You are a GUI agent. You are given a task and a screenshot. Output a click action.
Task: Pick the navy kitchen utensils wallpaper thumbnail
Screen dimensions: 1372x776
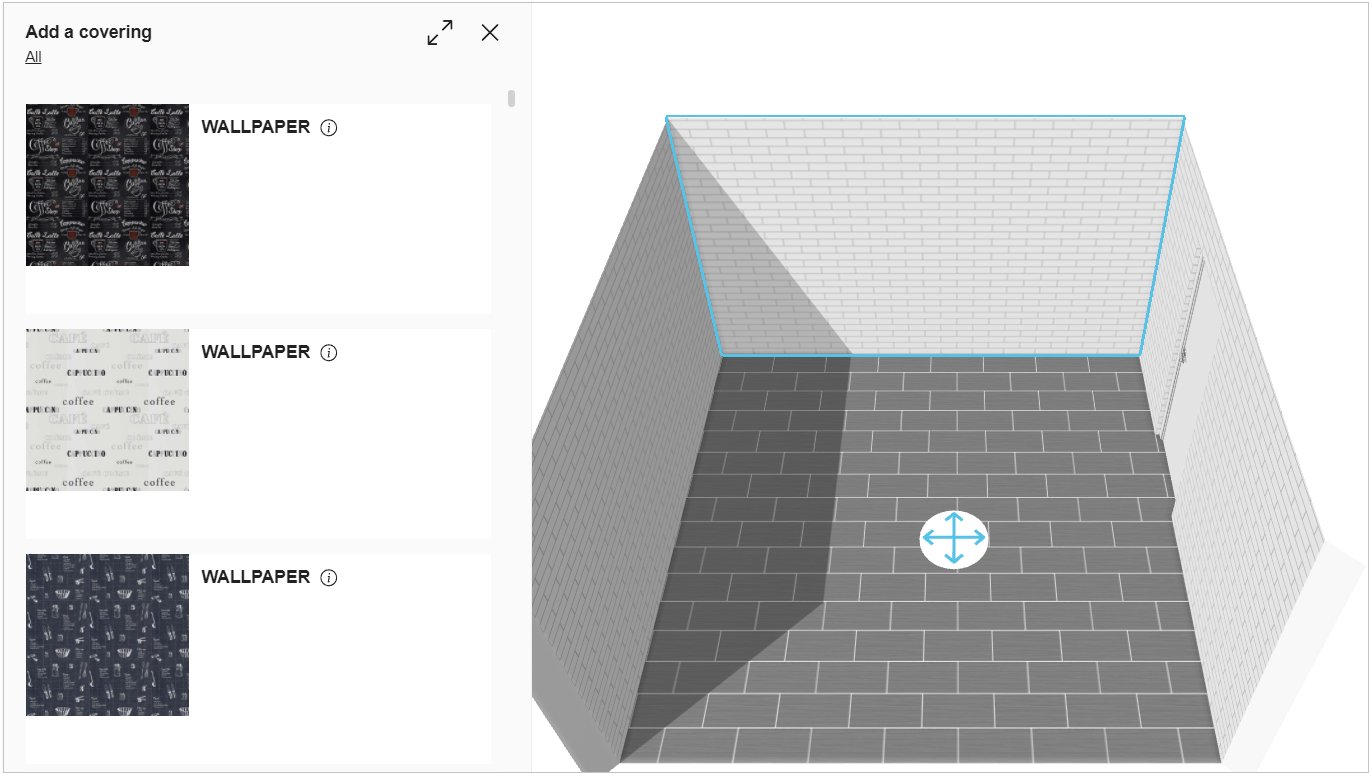107,634
